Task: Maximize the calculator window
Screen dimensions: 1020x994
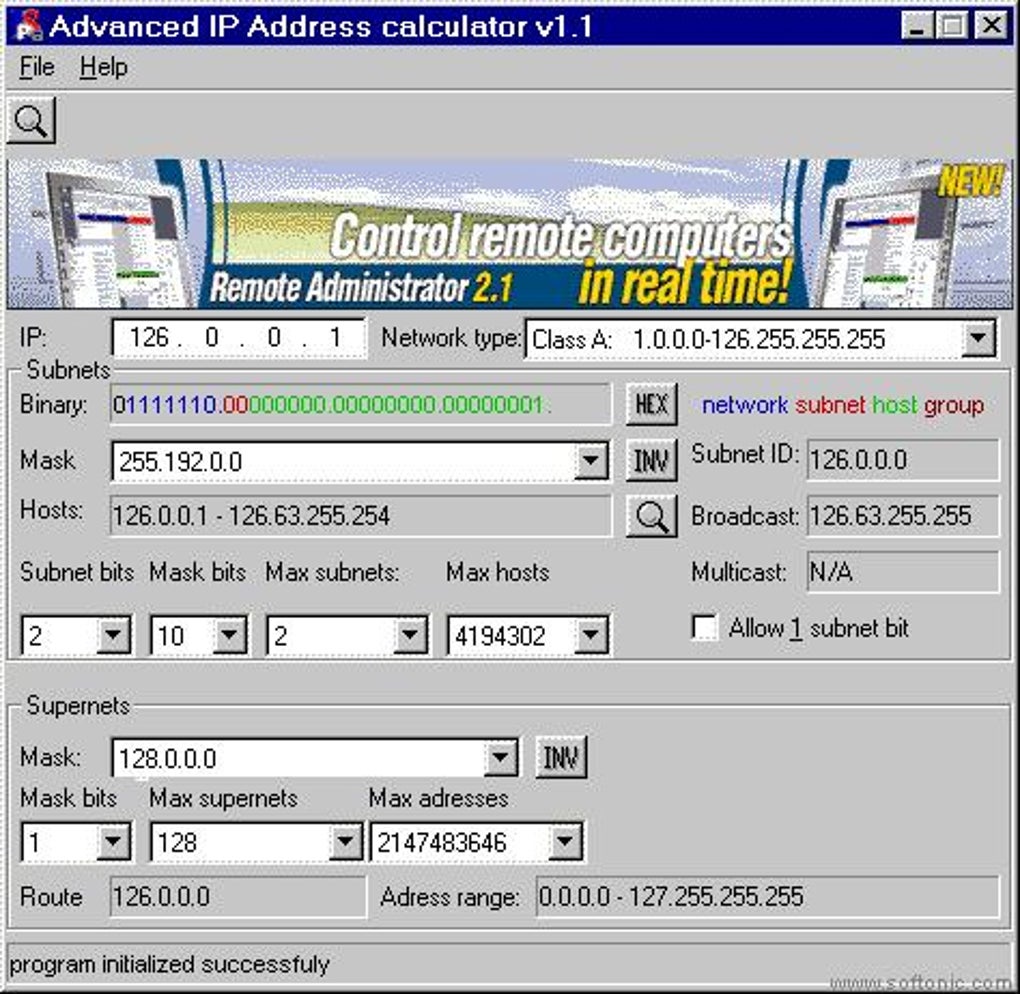Action: [952, 26]
